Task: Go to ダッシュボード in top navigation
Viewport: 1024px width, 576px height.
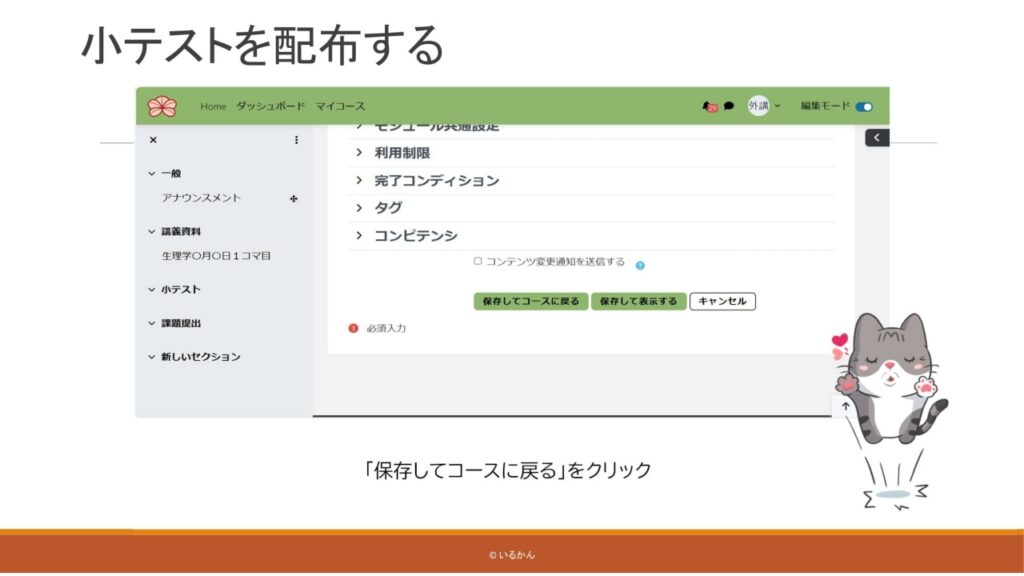Action: pos(270,106)
